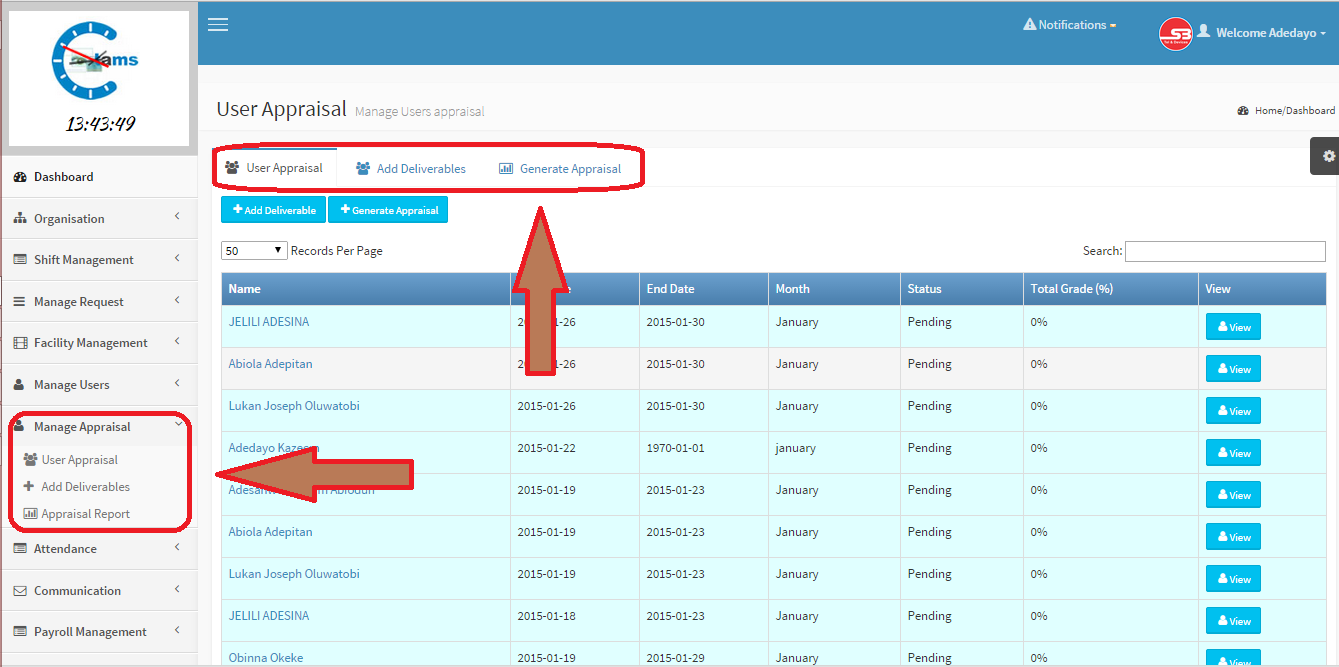
Task: Click the Appraisal Report chart icon in sidebar
Action: (30, 514)
